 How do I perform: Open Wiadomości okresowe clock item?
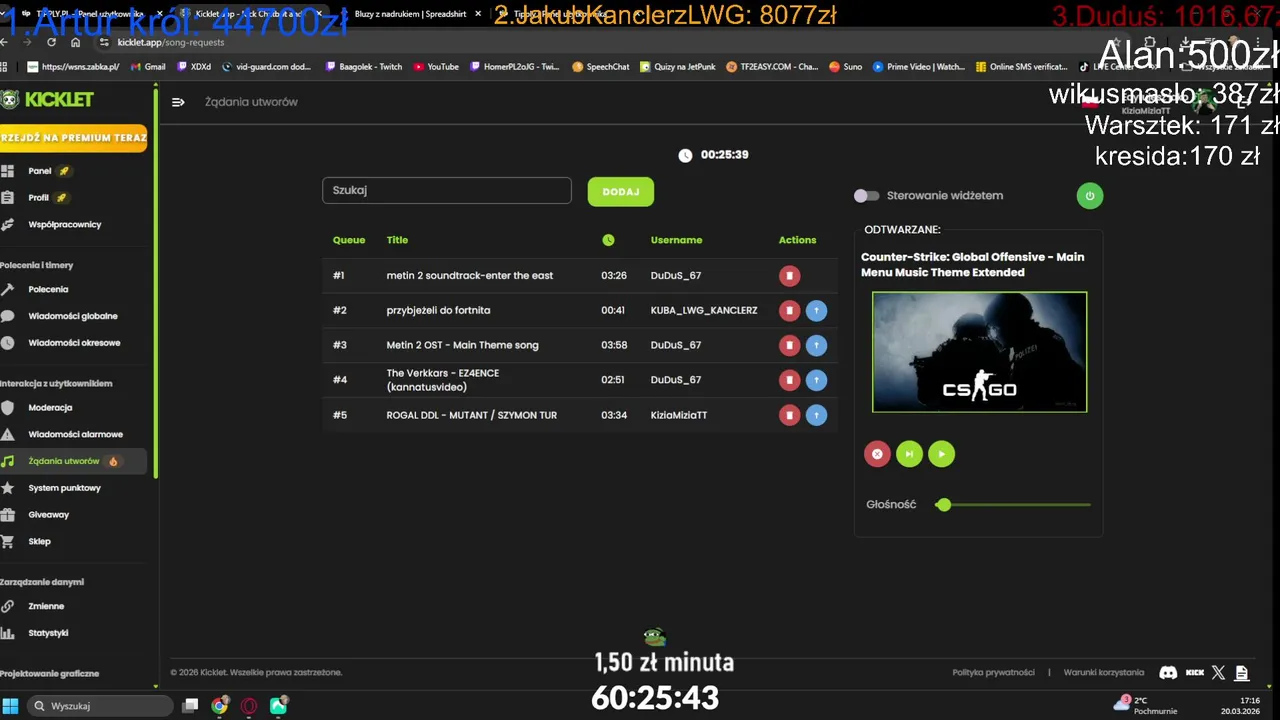74,343
